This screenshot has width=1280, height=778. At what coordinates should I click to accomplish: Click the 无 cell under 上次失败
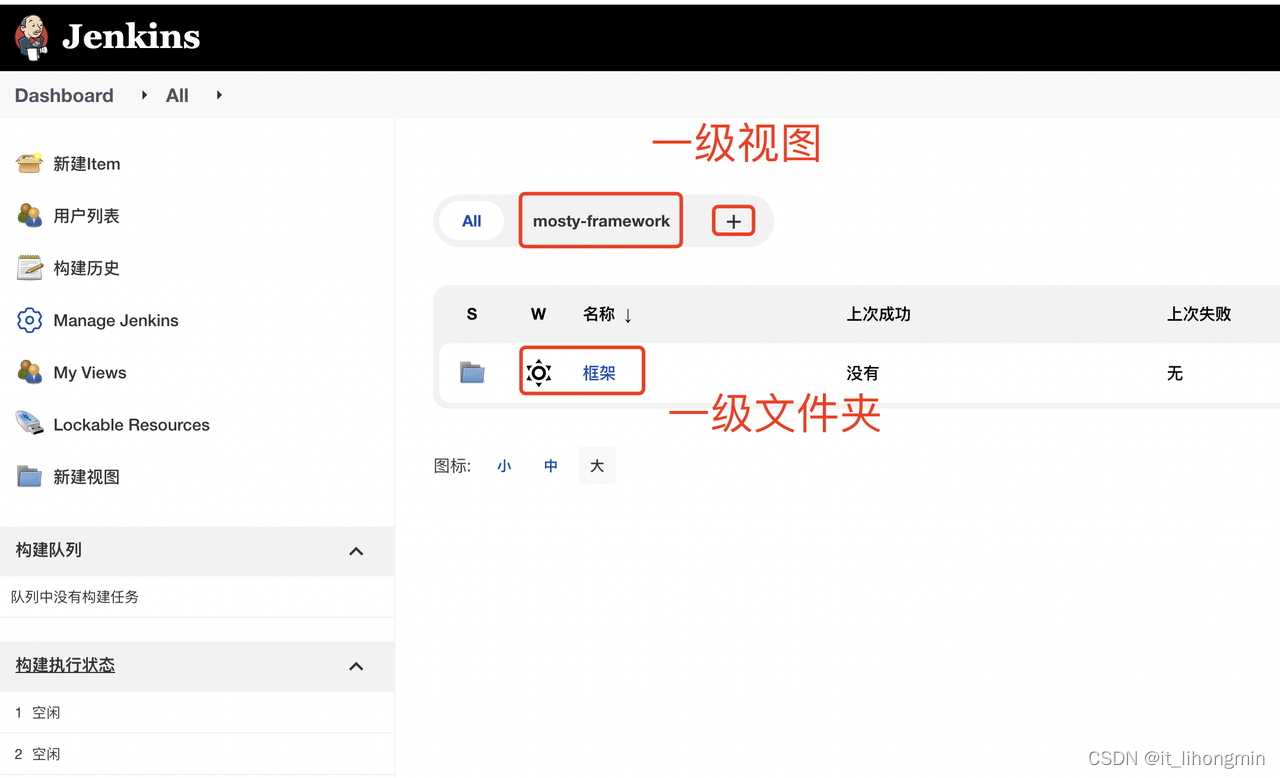(1175, 373)
